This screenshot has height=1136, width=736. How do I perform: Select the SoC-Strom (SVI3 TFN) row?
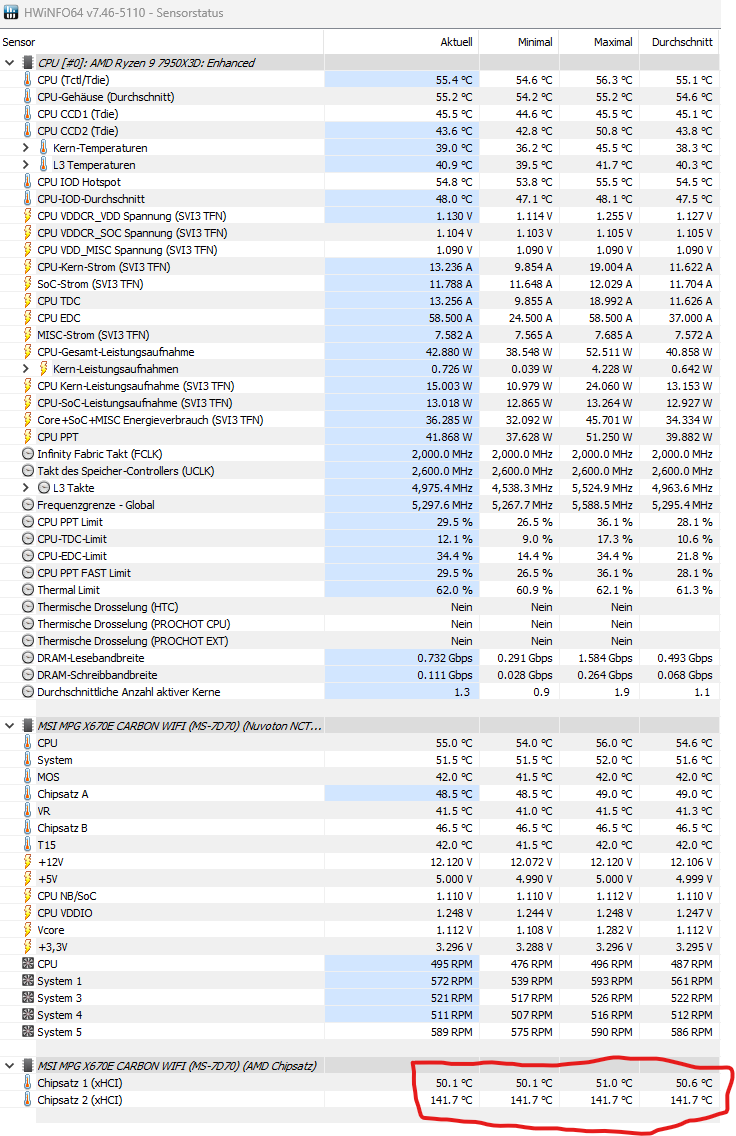360,284
